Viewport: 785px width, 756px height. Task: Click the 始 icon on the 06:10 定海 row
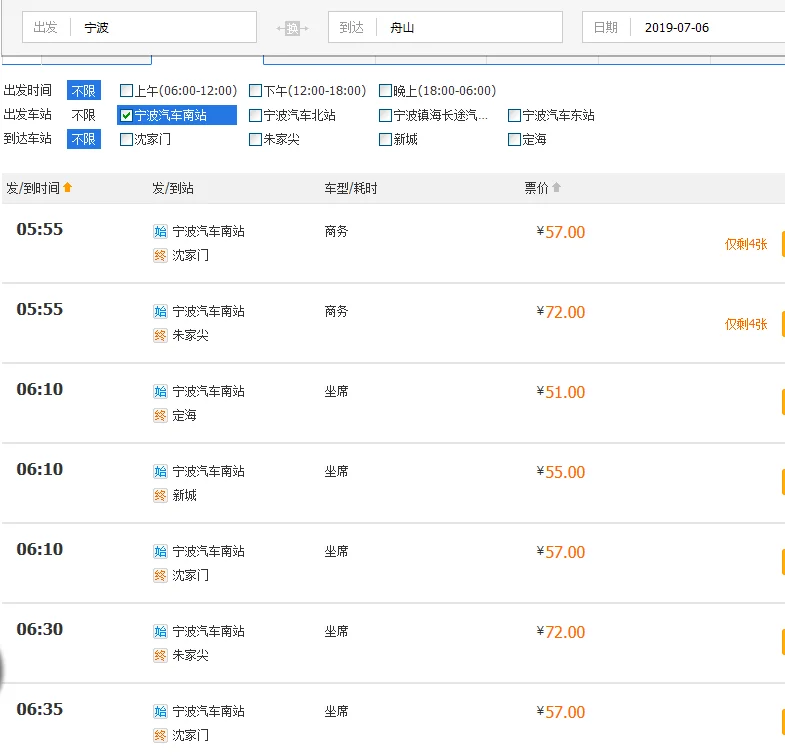[x=160, y=391]
